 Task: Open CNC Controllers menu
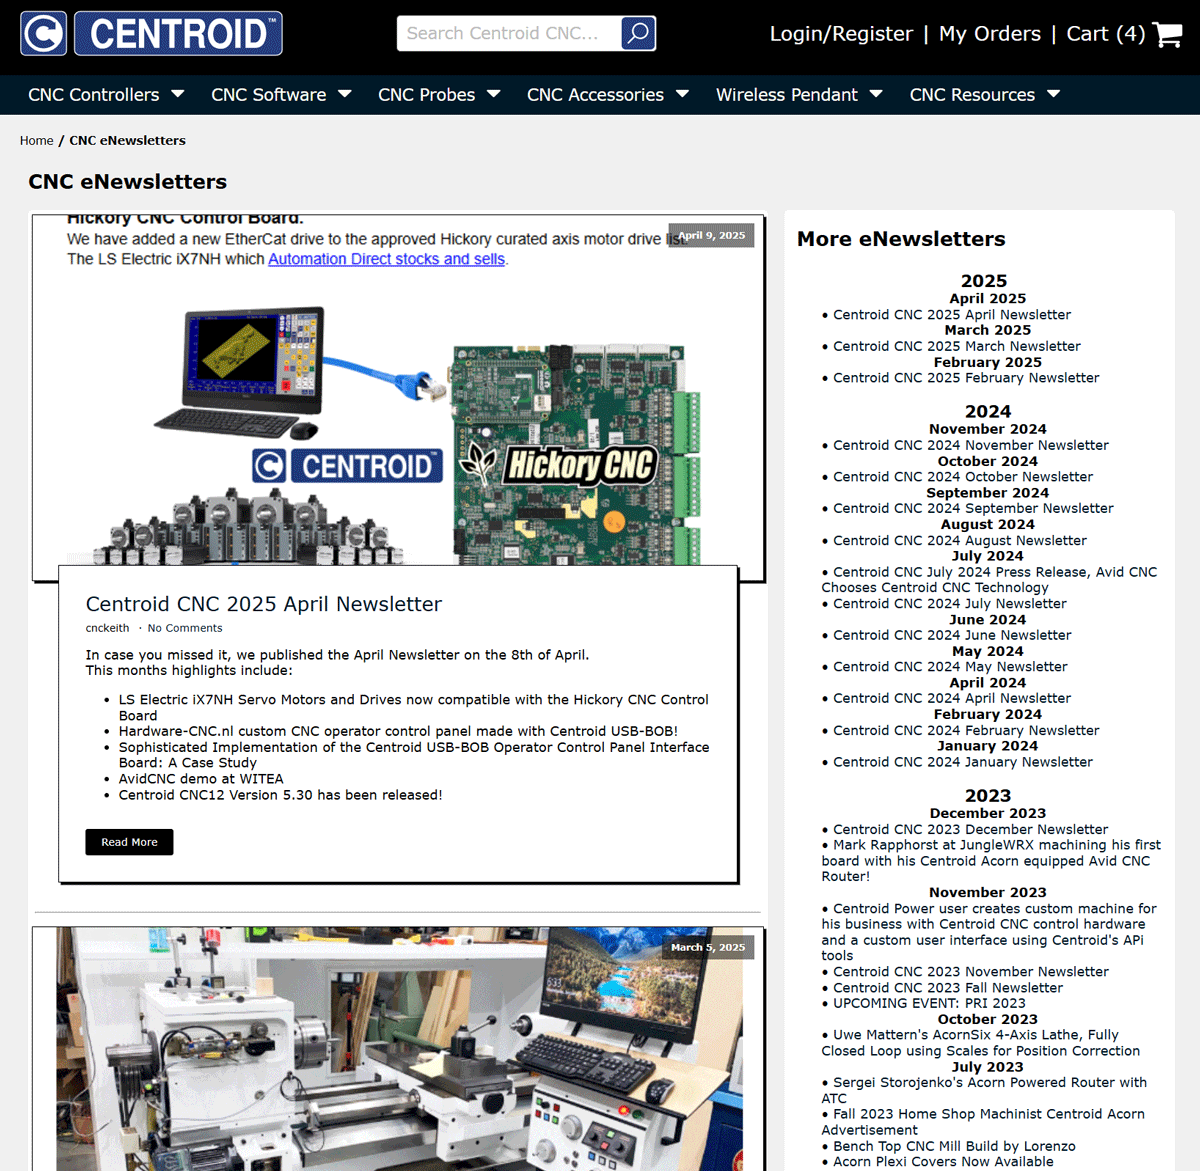click(x=94, y=95)
